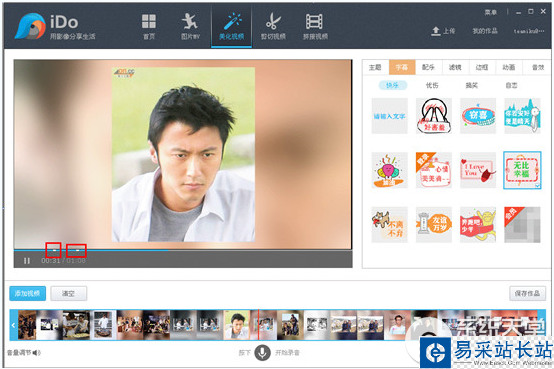Select the fourth subtitle category after 搞笑
Viewport: 554px width, 369px height.
pos(511,85)
